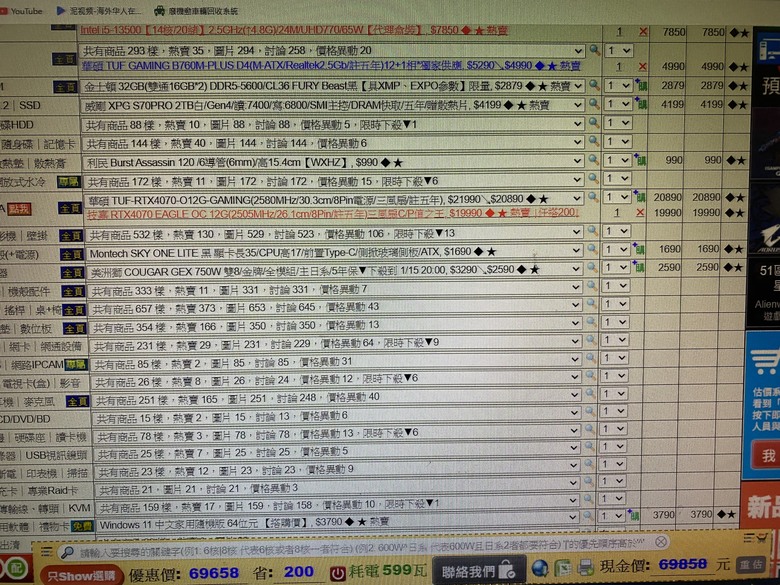Open quantity dropdown on the Kingston RAM row
This screenshot has width=780, height=585.
[619, 86]
